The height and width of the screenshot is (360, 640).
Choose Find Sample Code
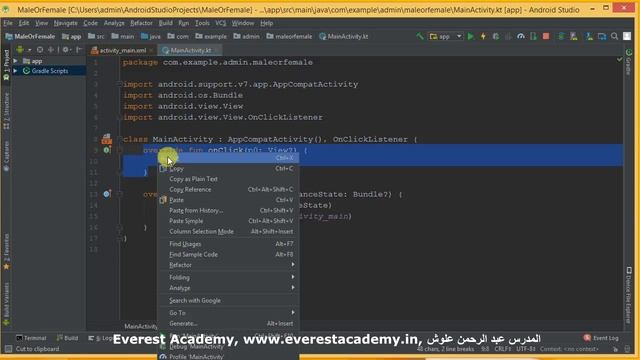228,254
